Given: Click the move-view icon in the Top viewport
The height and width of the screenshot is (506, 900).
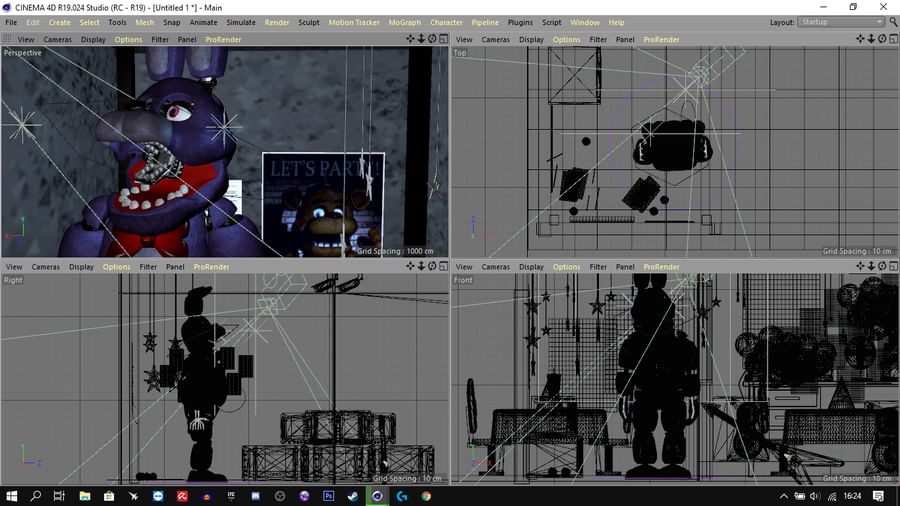Looking at the screenshot, I should [860, 39].
